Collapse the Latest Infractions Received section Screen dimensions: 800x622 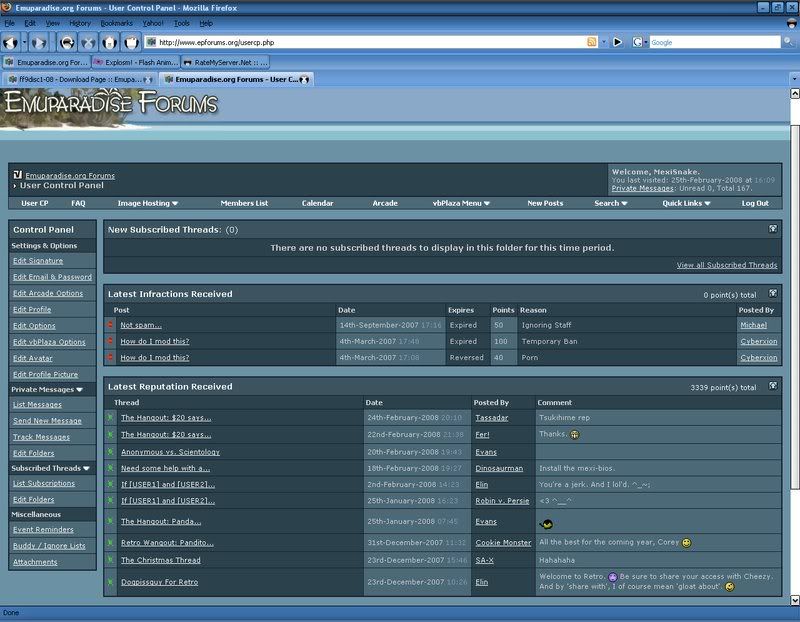pyautogui.click(x=773, y=293)
